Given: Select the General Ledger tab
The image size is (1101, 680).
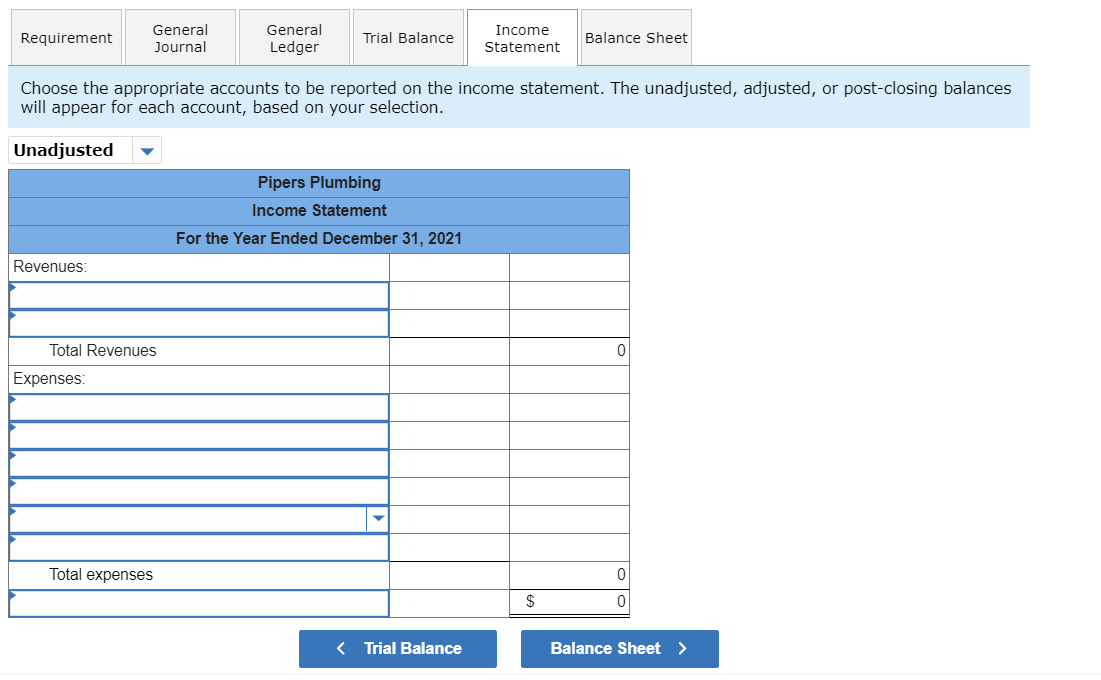Looking at the screenshot, I should (x=294, y=37).
